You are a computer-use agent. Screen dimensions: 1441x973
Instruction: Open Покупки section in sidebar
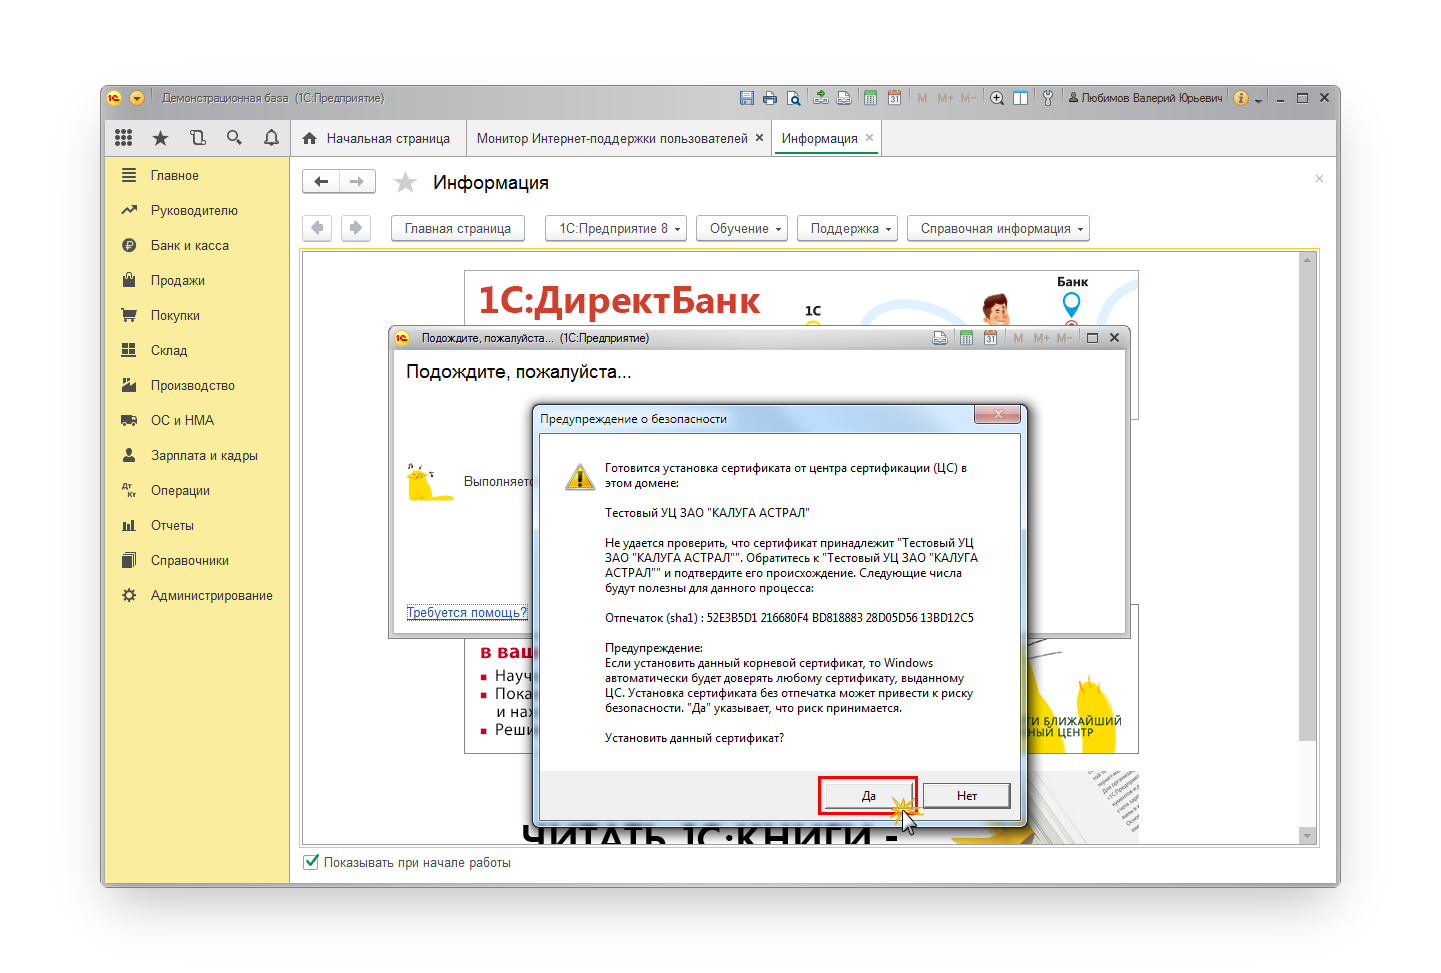pos(196,316)
